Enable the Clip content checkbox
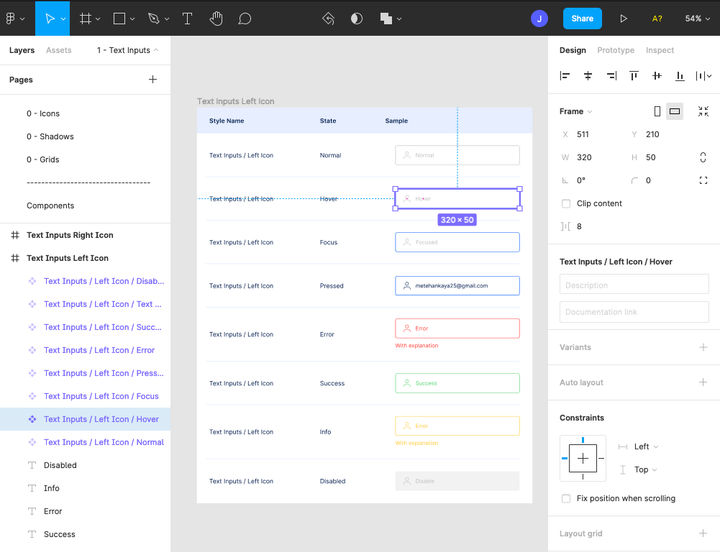This screenshot has height=552, width=720. (567, 203)
